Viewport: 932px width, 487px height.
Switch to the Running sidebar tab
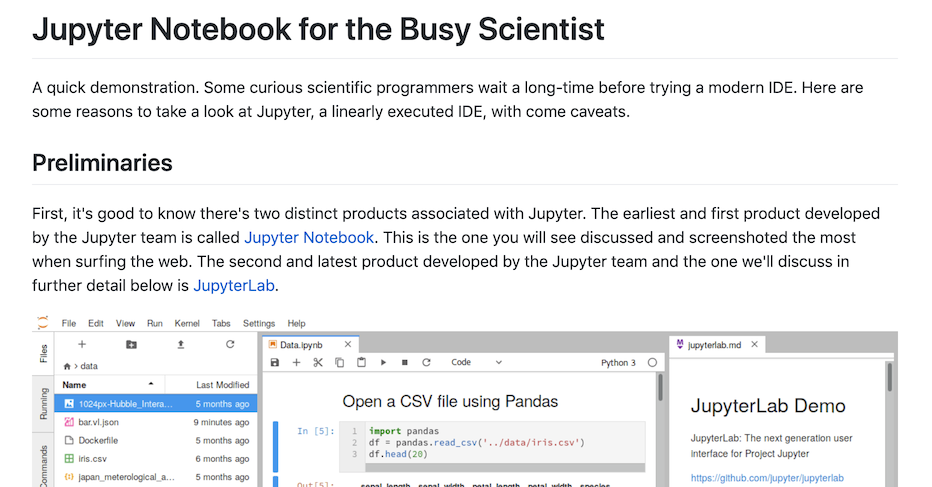tap(43, 404)
